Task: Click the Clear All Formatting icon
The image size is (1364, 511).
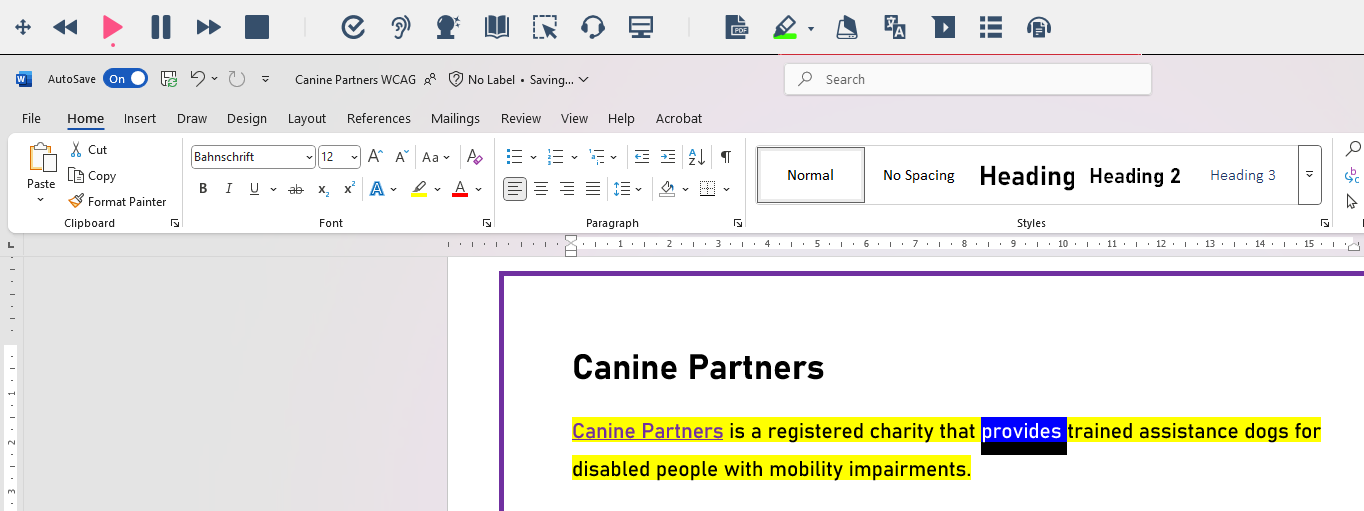Action: click(475, 157)
